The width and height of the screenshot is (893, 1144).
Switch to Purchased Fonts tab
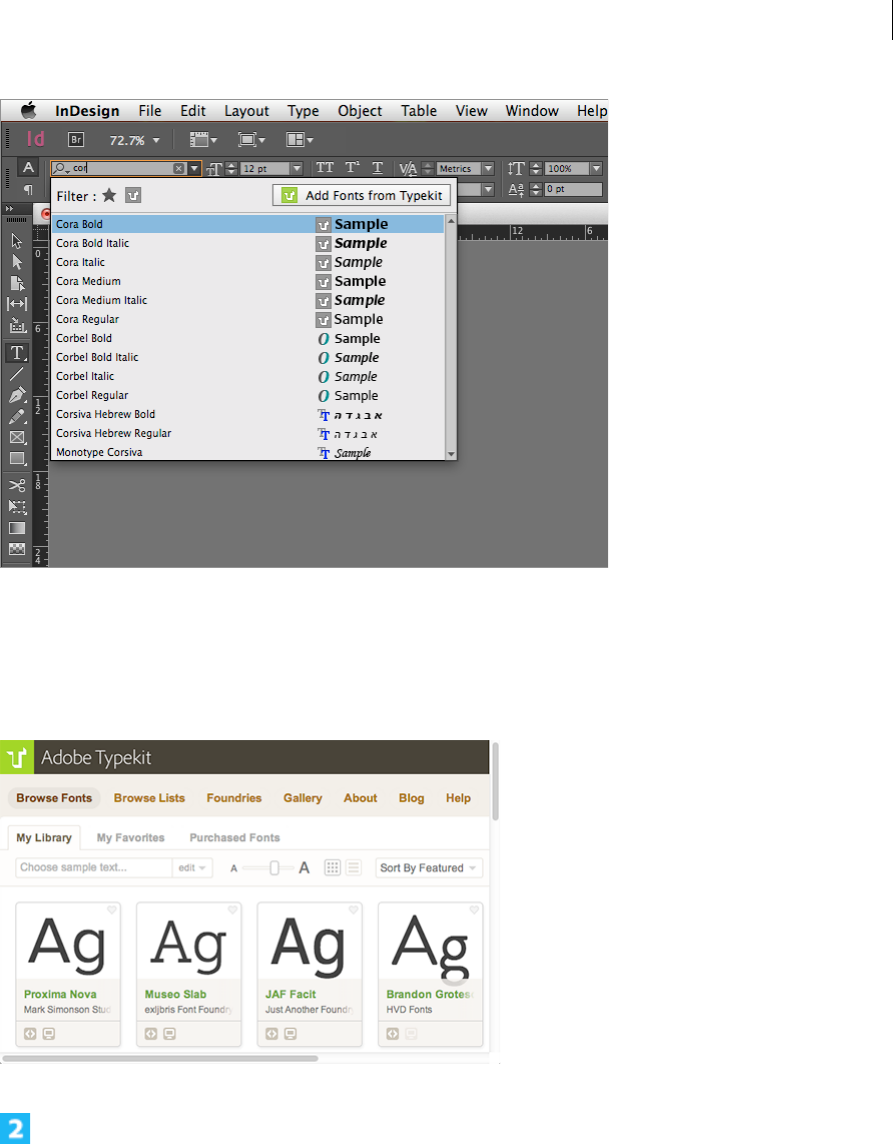[x=235, y=838]
